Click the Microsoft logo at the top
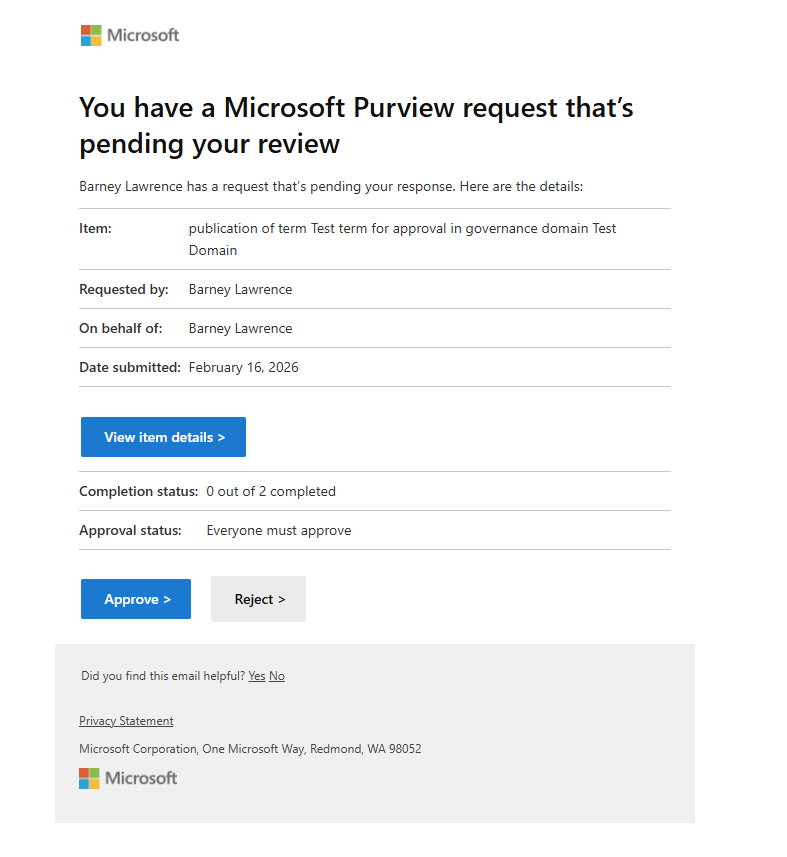Viewport: 787px width, 857px height. click(x=130, y=35)
